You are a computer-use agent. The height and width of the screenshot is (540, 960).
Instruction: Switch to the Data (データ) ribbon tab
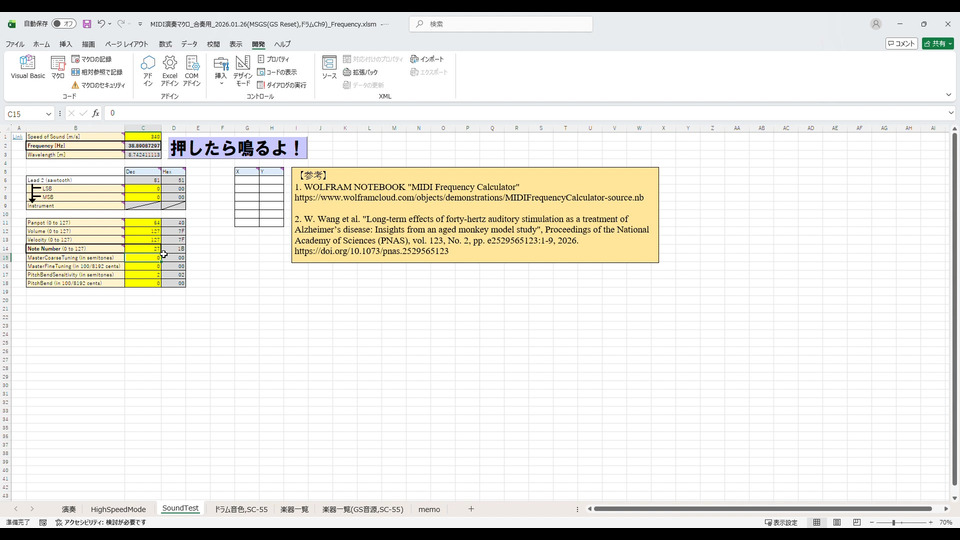tap(189, 44)
